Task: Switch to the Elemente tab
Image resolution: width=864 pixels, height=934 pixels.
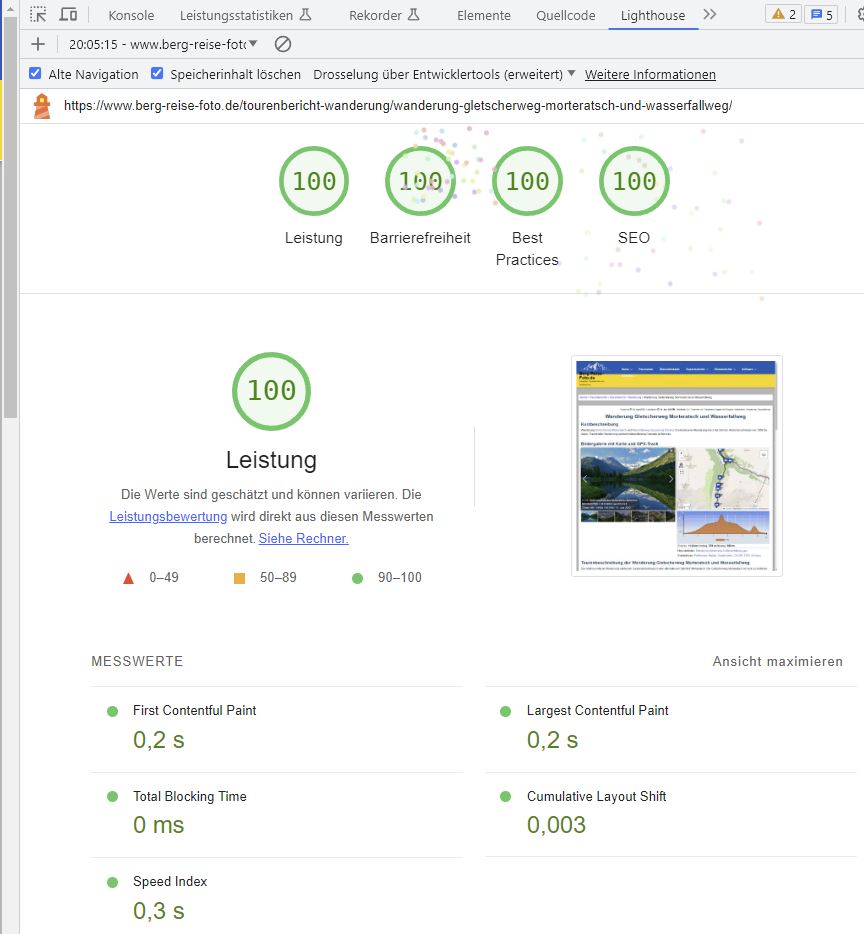Action: pos(484,15)
